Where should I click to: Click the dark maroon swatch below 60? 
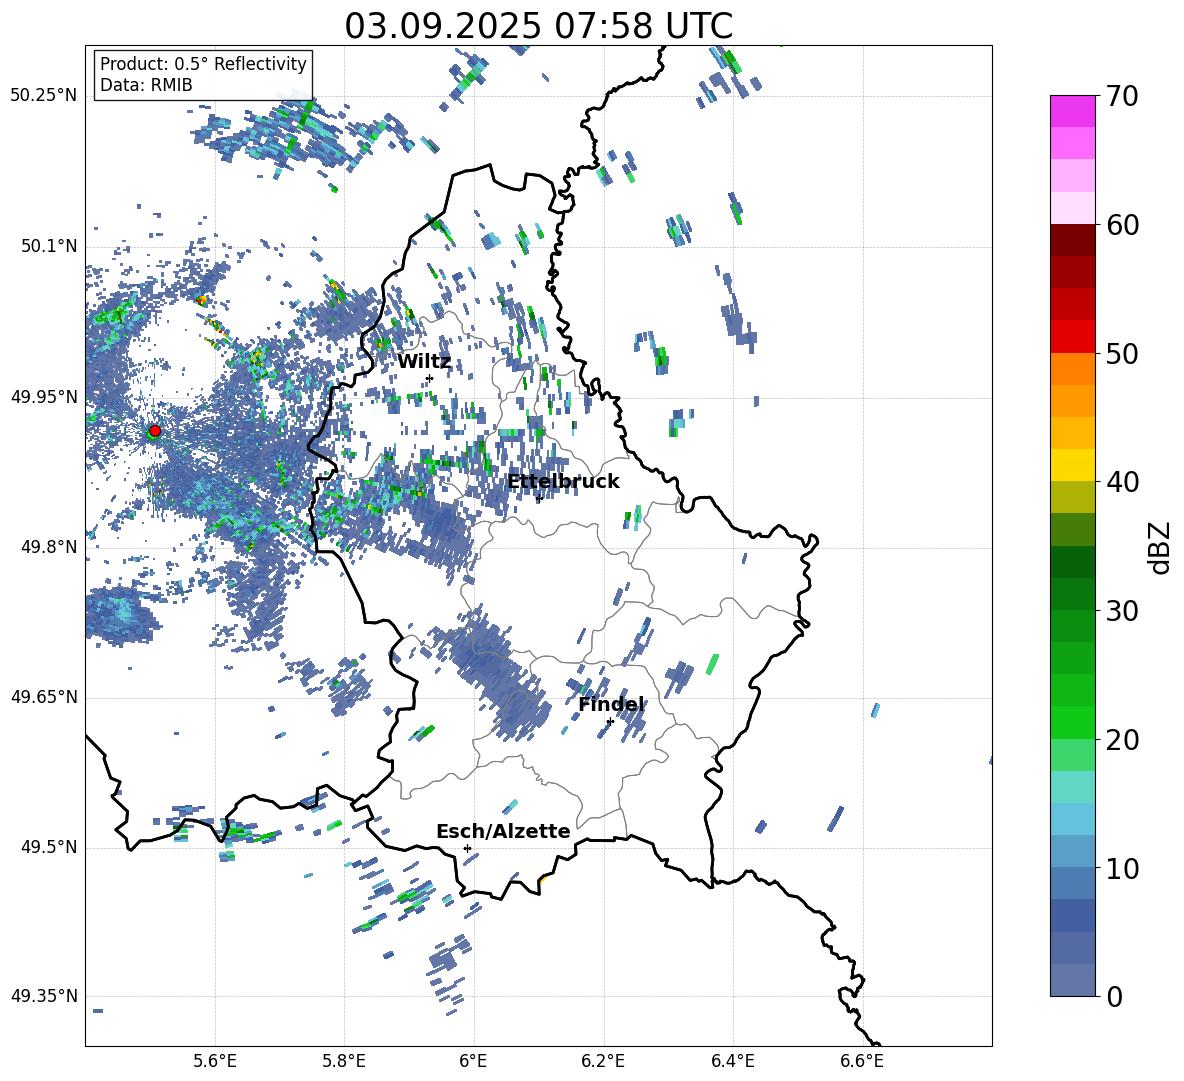(x=1073, y=241)
